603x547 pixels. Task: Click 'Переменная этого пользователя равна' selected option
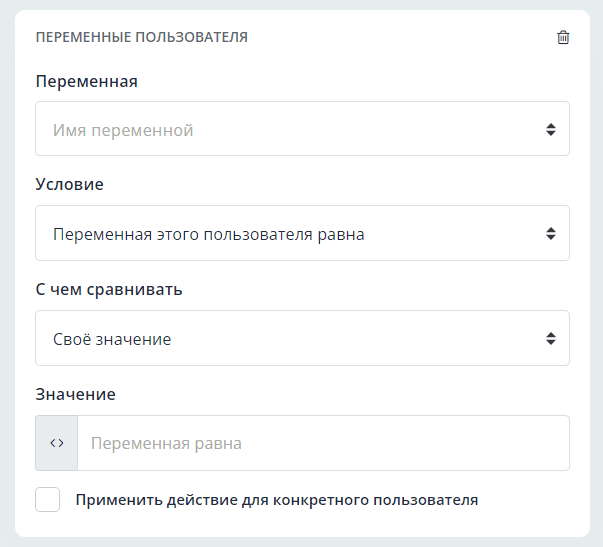[x=208, y=234]
